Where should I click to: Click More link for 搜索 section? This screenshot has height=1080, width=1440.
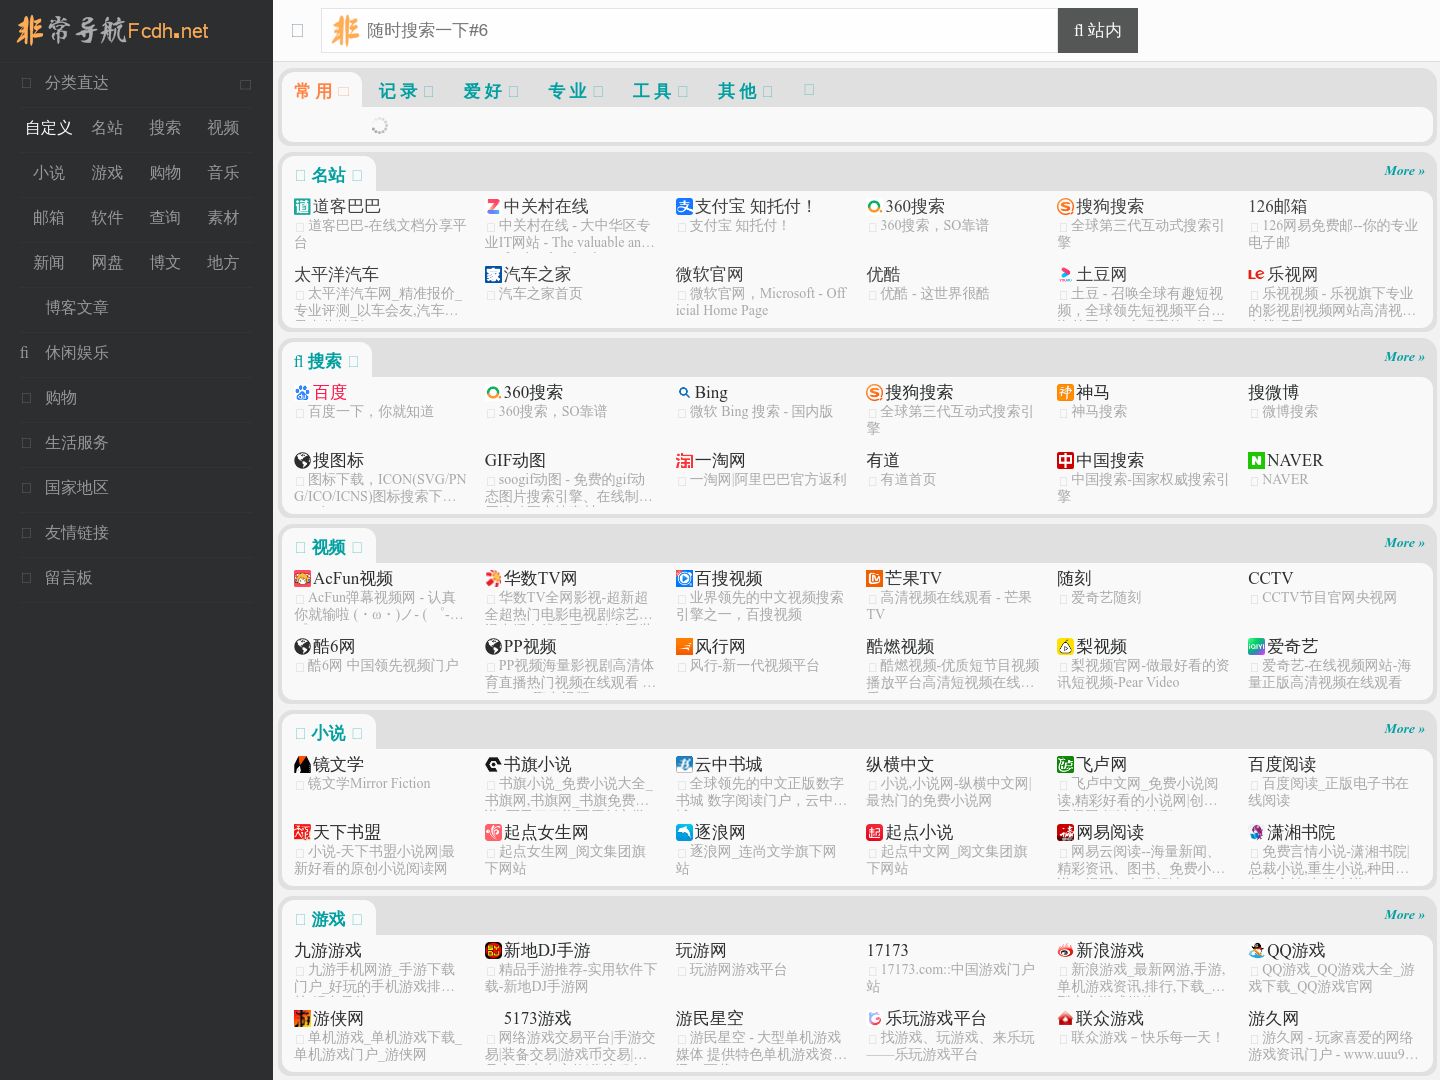(x=1404, y=357)
